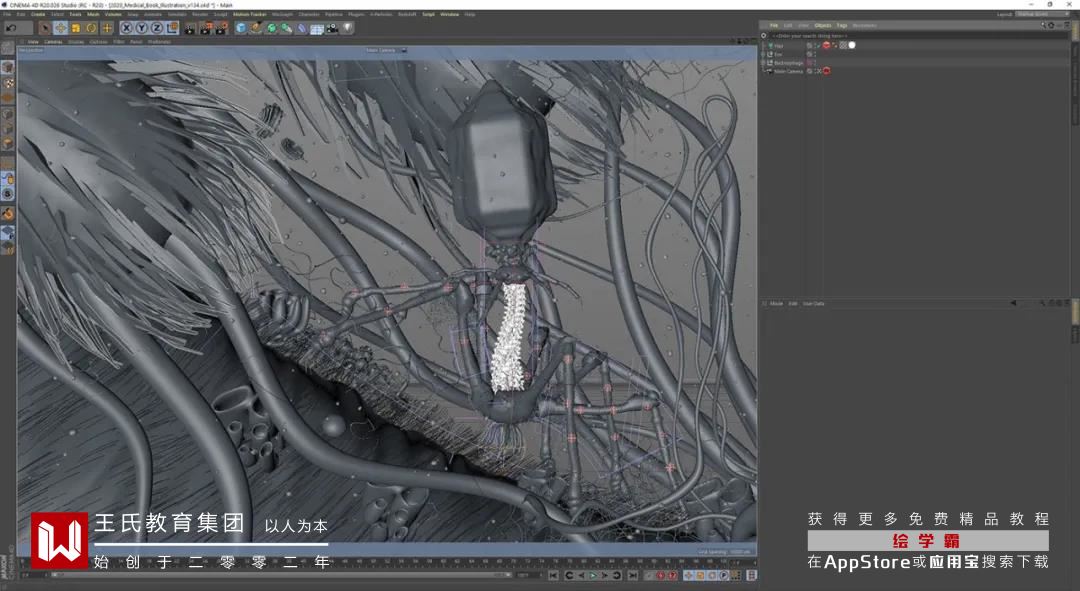Open Object Manager Objects menu
Viewport: 1080px width, 591px height.
pyautogui.click(x=823, y=25)
